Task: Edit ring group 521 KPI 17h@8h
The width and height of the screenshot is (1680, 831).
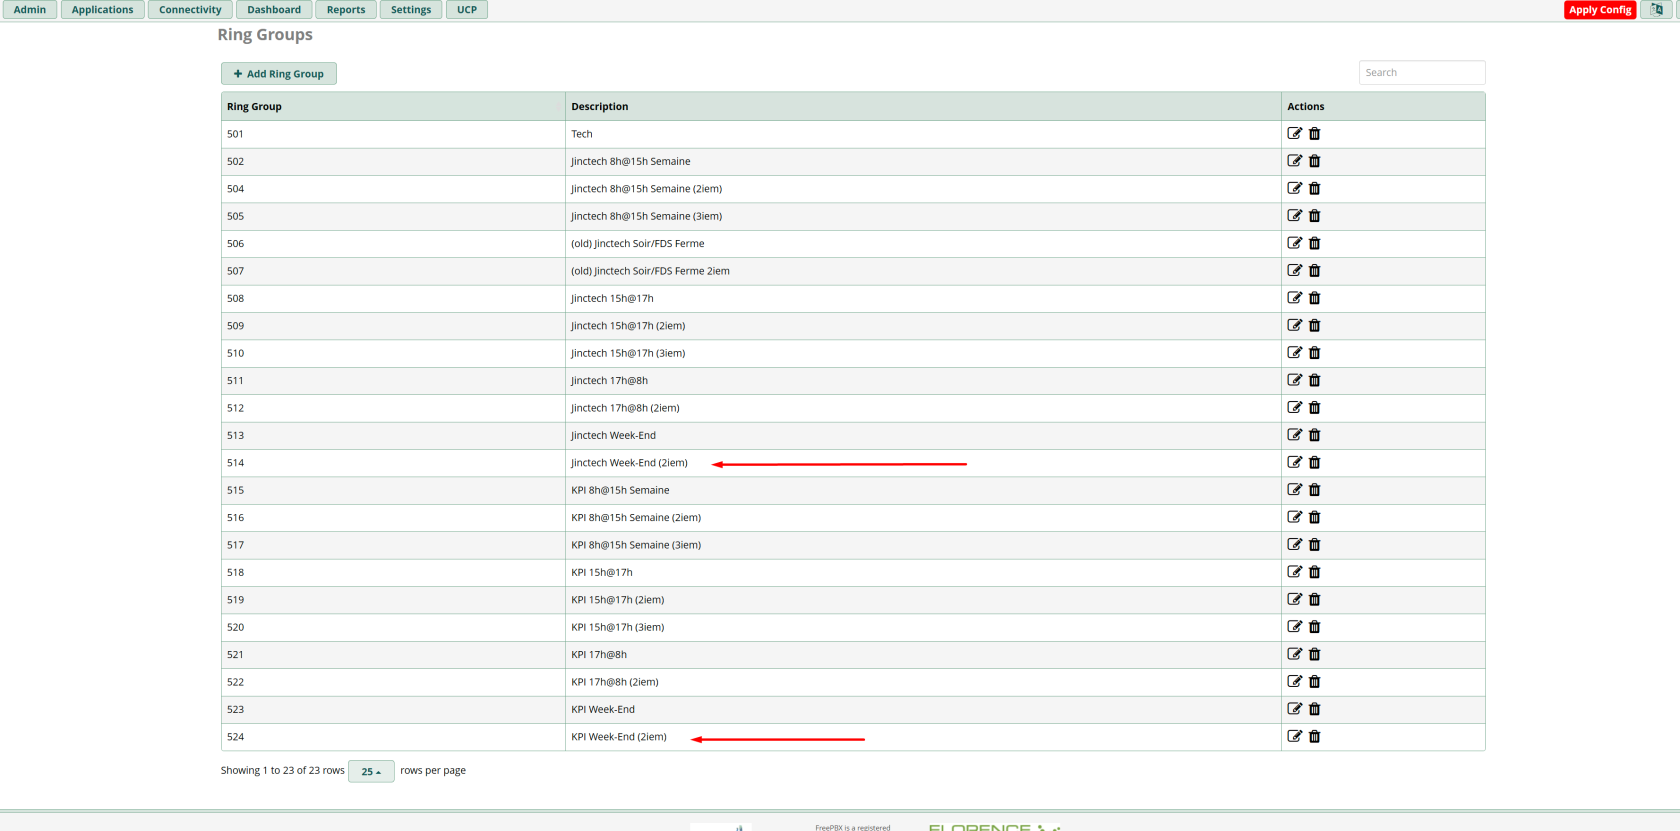Action: (x=1295, y=654)
